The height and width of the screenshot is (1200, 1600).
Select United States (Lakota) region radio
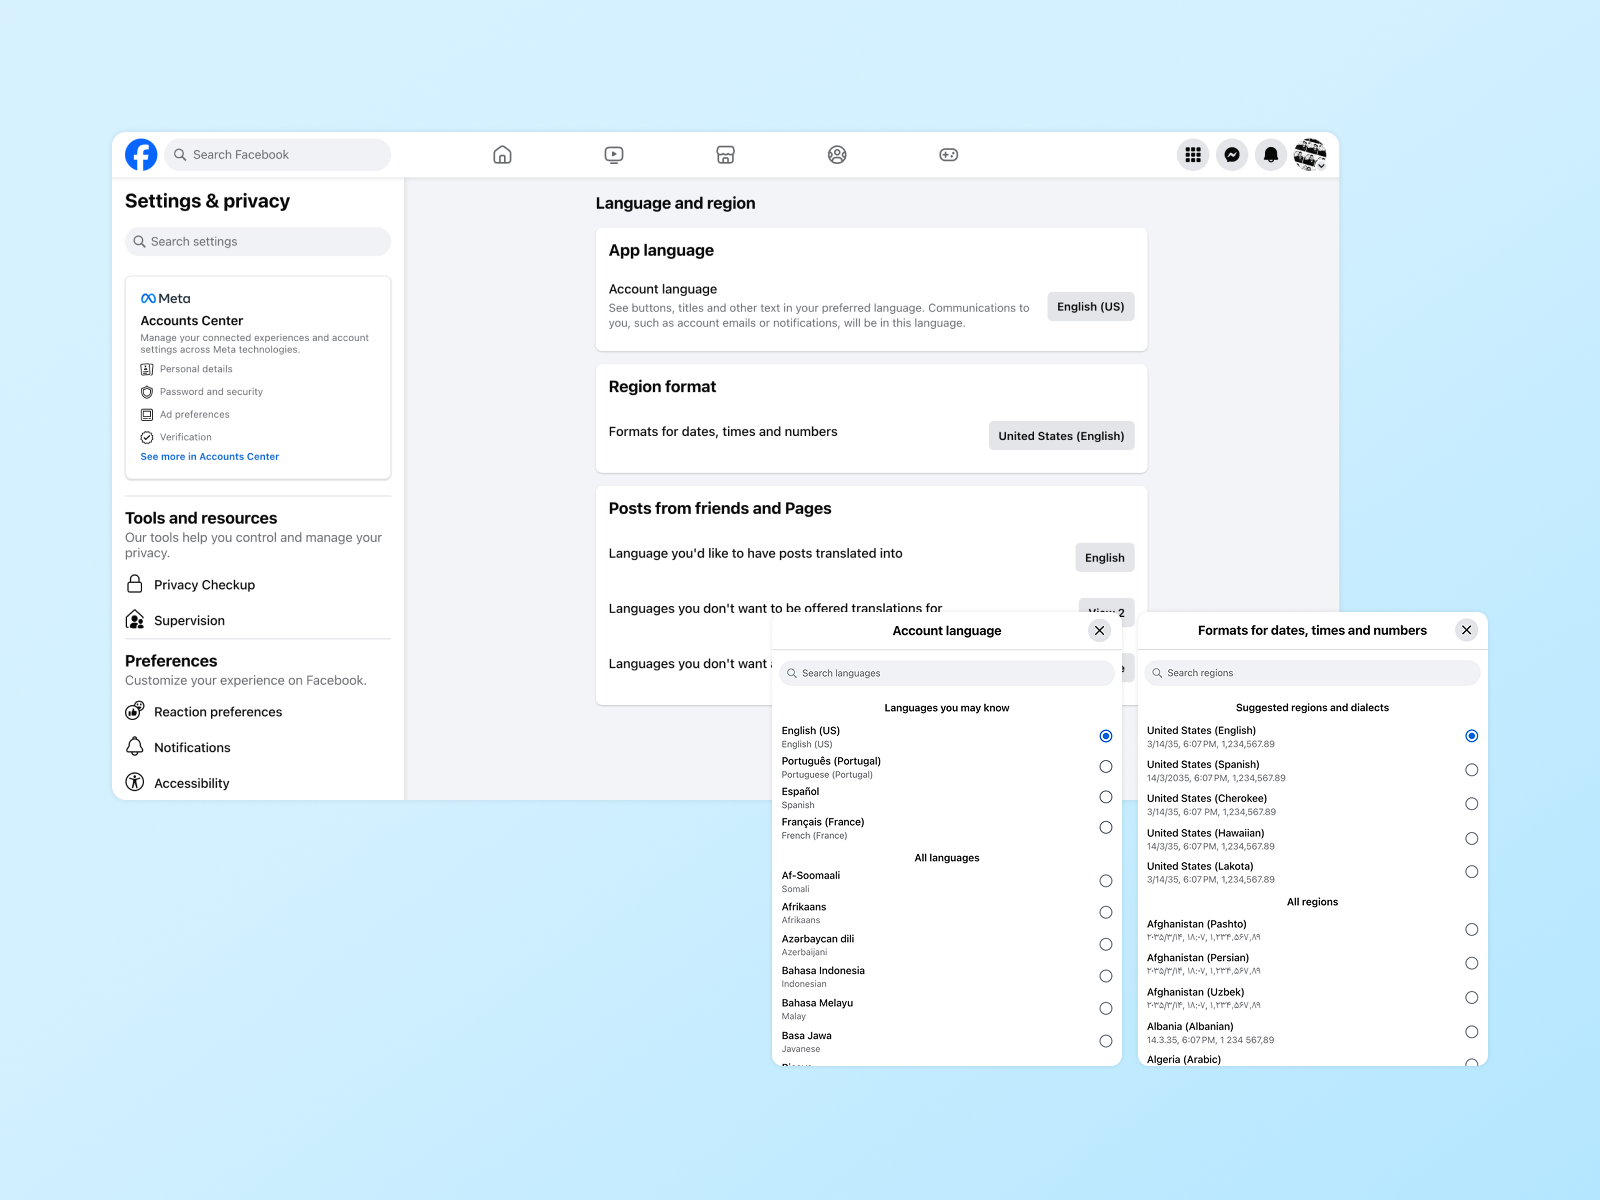click(x=1472, y=872)
